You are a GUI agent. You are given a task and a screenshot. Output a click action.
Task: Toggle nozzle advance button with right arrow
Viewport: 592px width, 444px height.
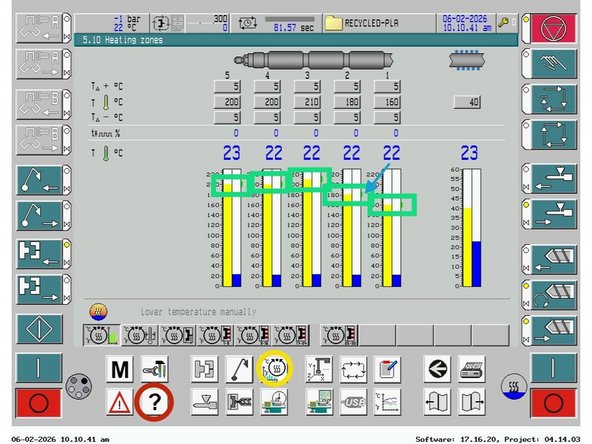554,214
